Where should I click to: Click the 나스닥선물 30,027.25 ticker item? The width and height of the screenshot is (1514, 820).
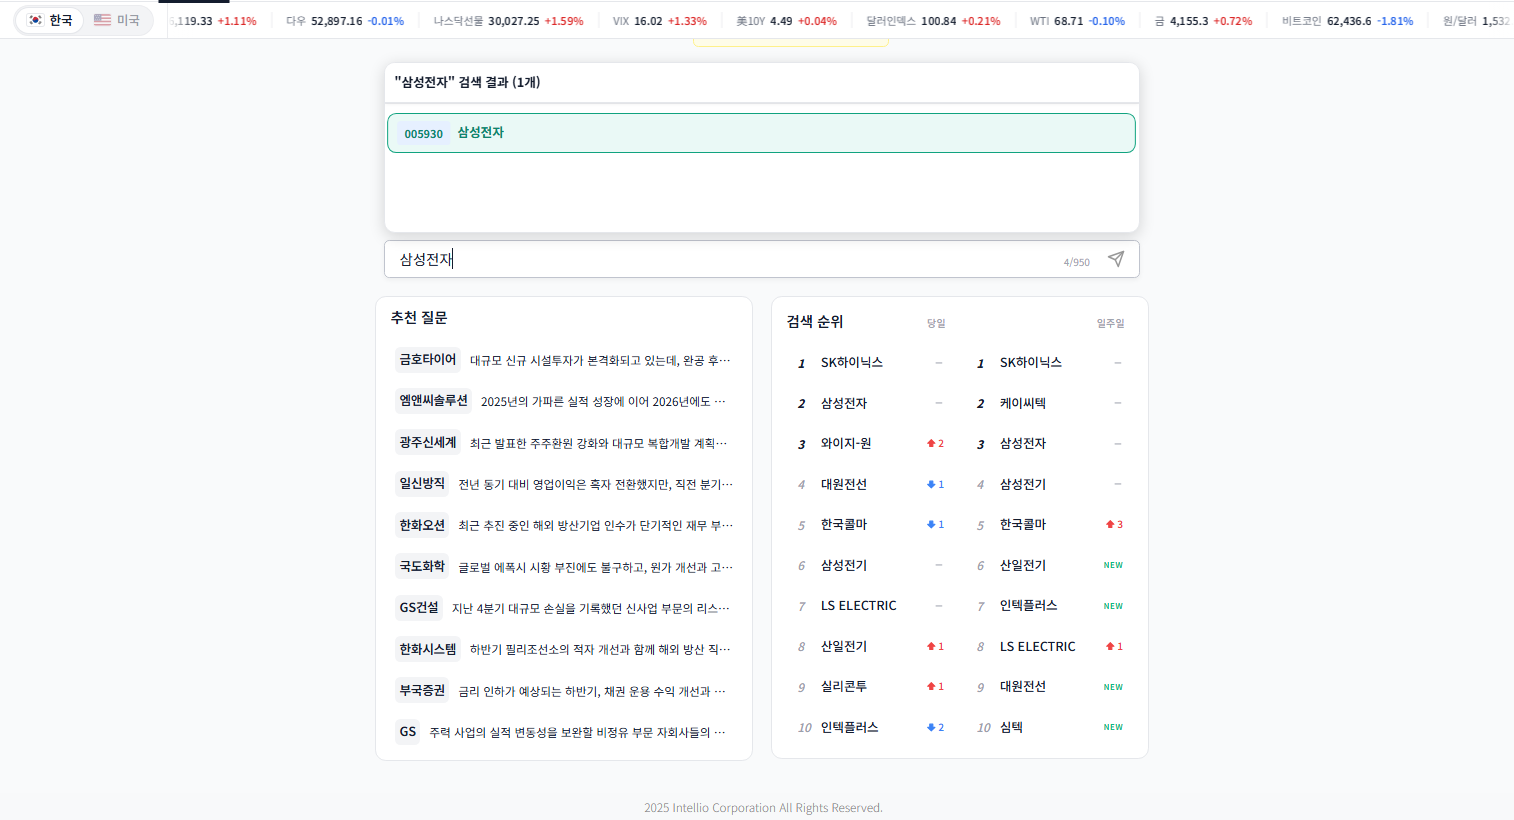pos(508,21)
